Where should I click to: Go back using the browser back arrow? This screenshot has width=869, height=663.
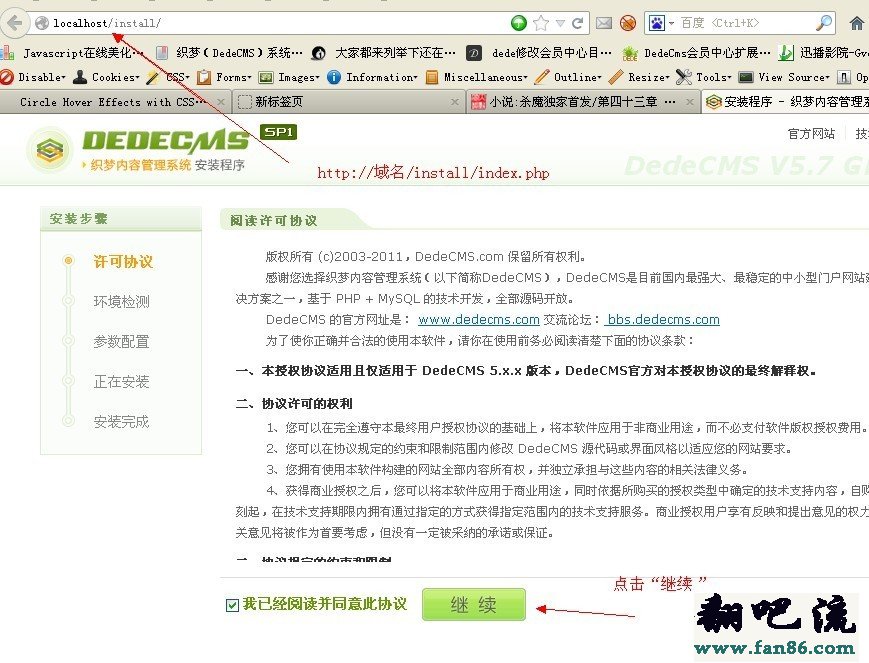tap(14, 23)
